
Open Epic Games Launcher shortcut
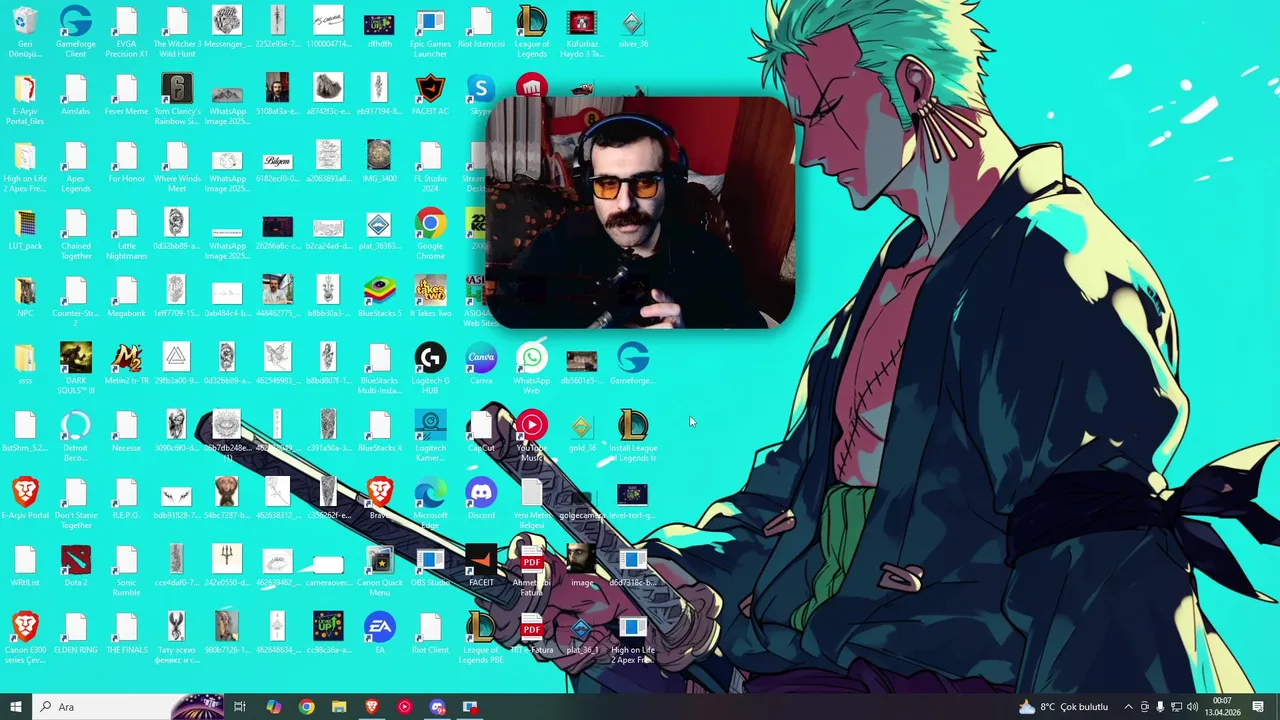(x=430, y=32)
